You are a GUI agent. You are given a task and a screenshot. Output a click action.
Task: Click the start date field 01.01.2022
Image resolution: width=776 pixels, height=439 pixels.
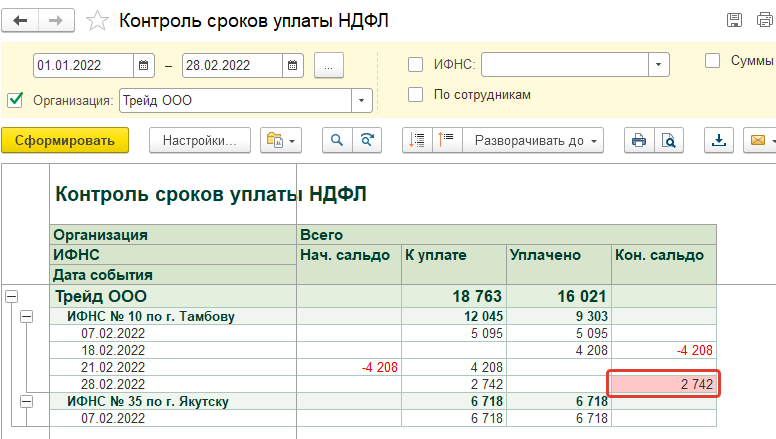point(83,65)
